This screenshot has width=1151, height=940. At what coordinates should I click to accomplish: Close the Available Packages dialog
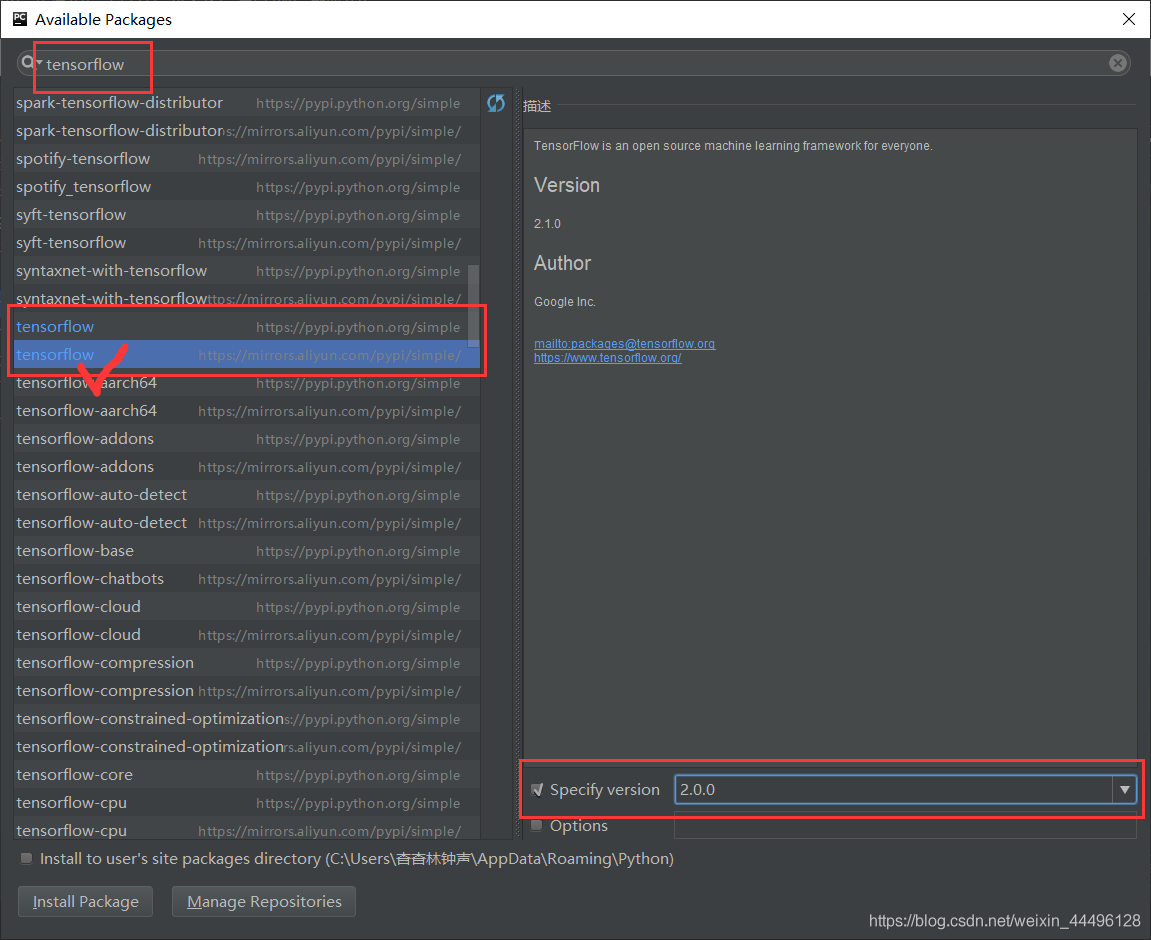tap(1128, 19)
